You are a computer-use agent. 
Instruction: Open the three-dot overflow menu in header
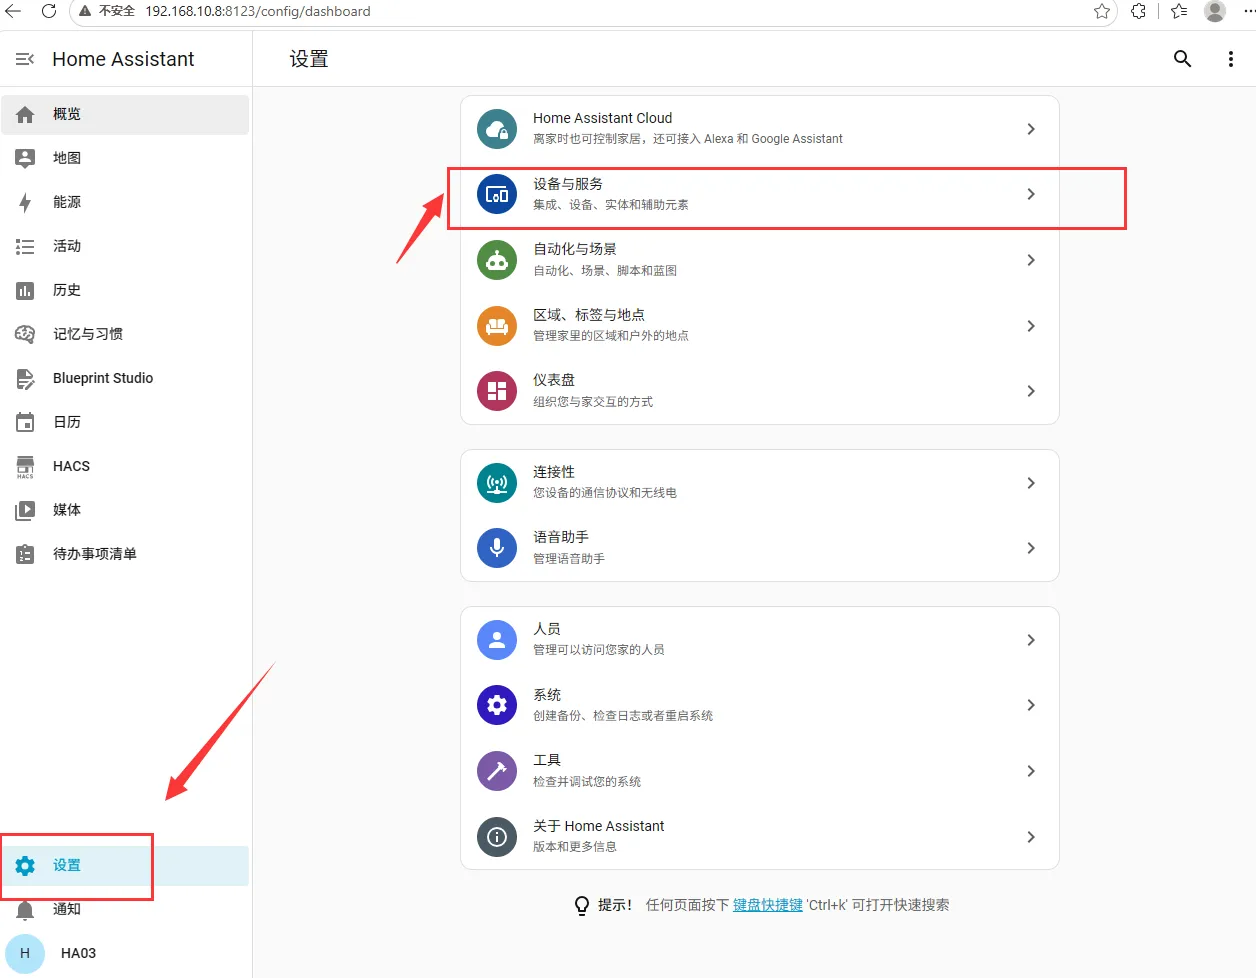pos(1230,59)
